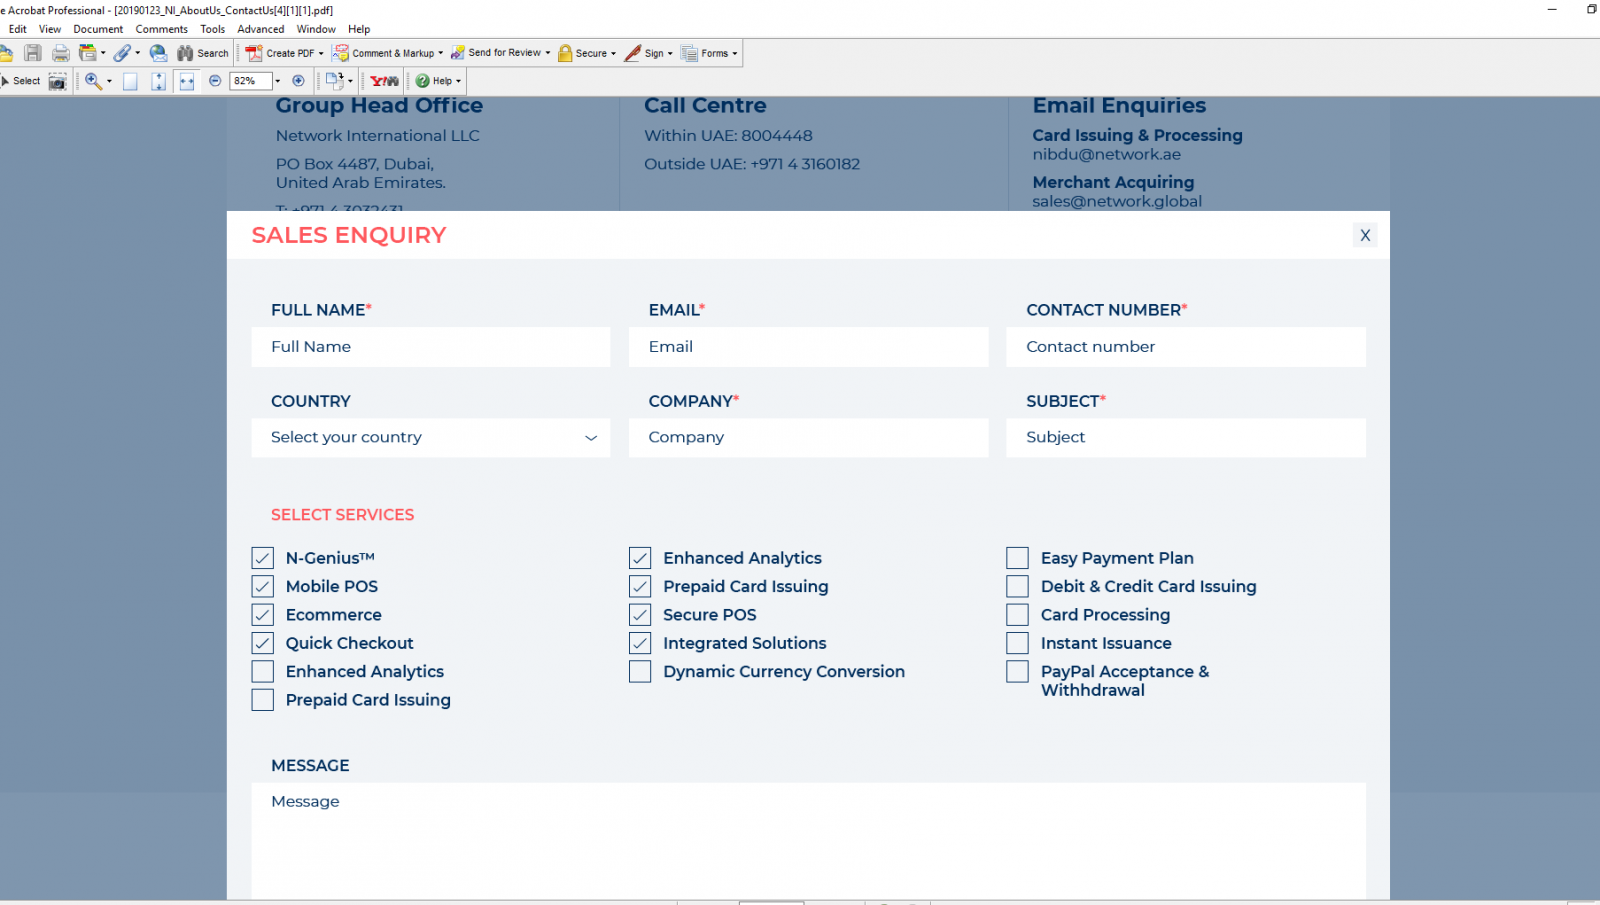1600x905 pixels.
Task: Expand the Sign dropdown arrow
Action: click(x=670, y=54)
